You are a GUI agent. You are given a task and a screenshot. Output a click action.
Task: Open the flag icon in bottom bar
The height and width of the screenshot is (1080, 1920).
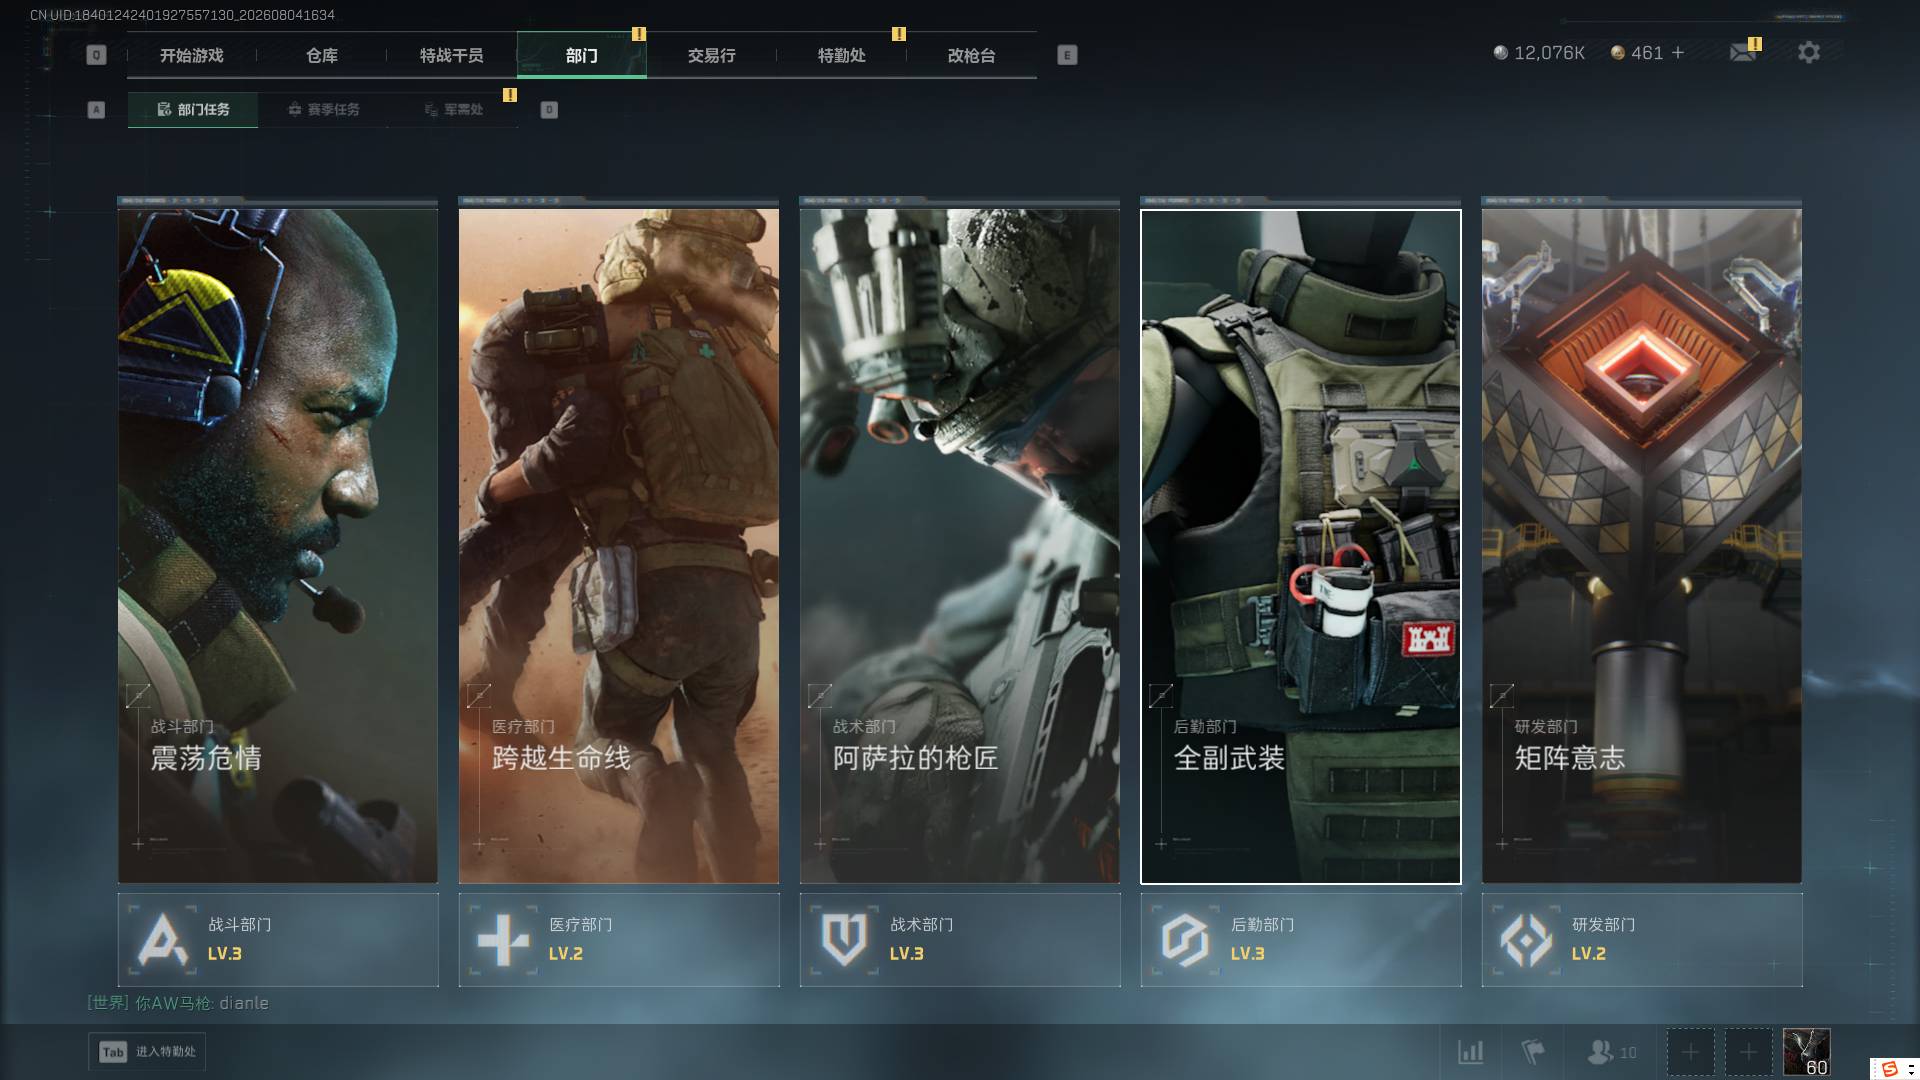[x=1532, y=1052]
